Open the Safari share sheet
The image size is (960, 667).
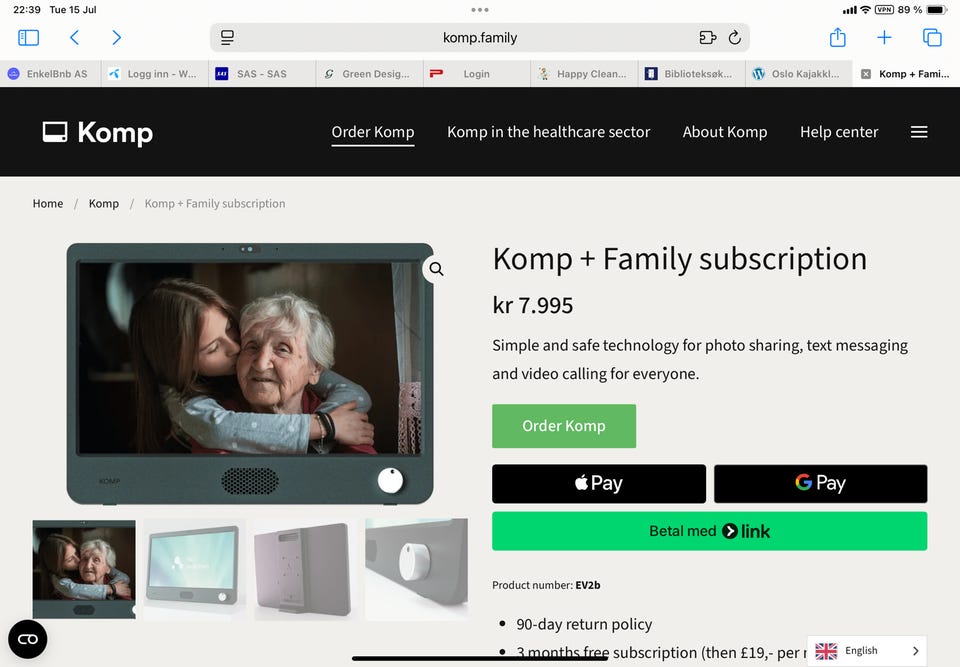(x=838, y=38)
